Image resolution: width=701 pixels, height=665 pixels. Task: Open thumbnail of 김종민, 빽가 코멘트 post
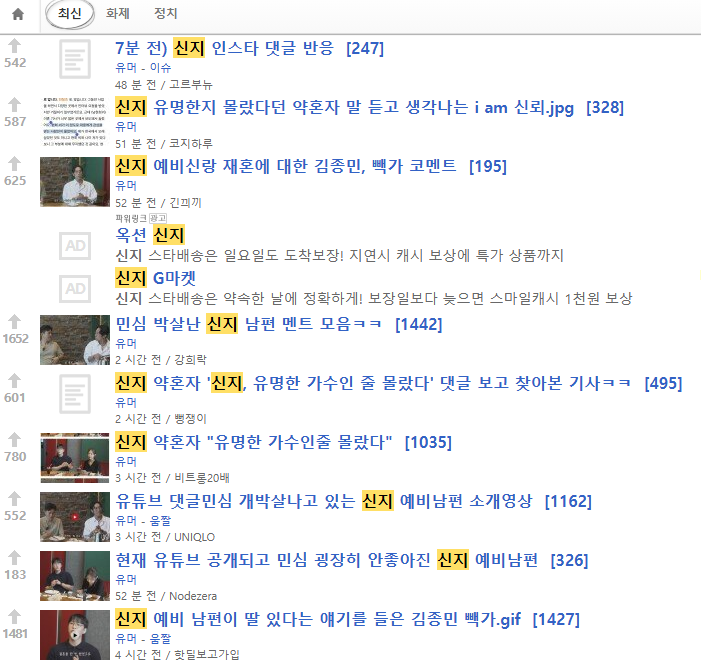click(x=74, y=181)
